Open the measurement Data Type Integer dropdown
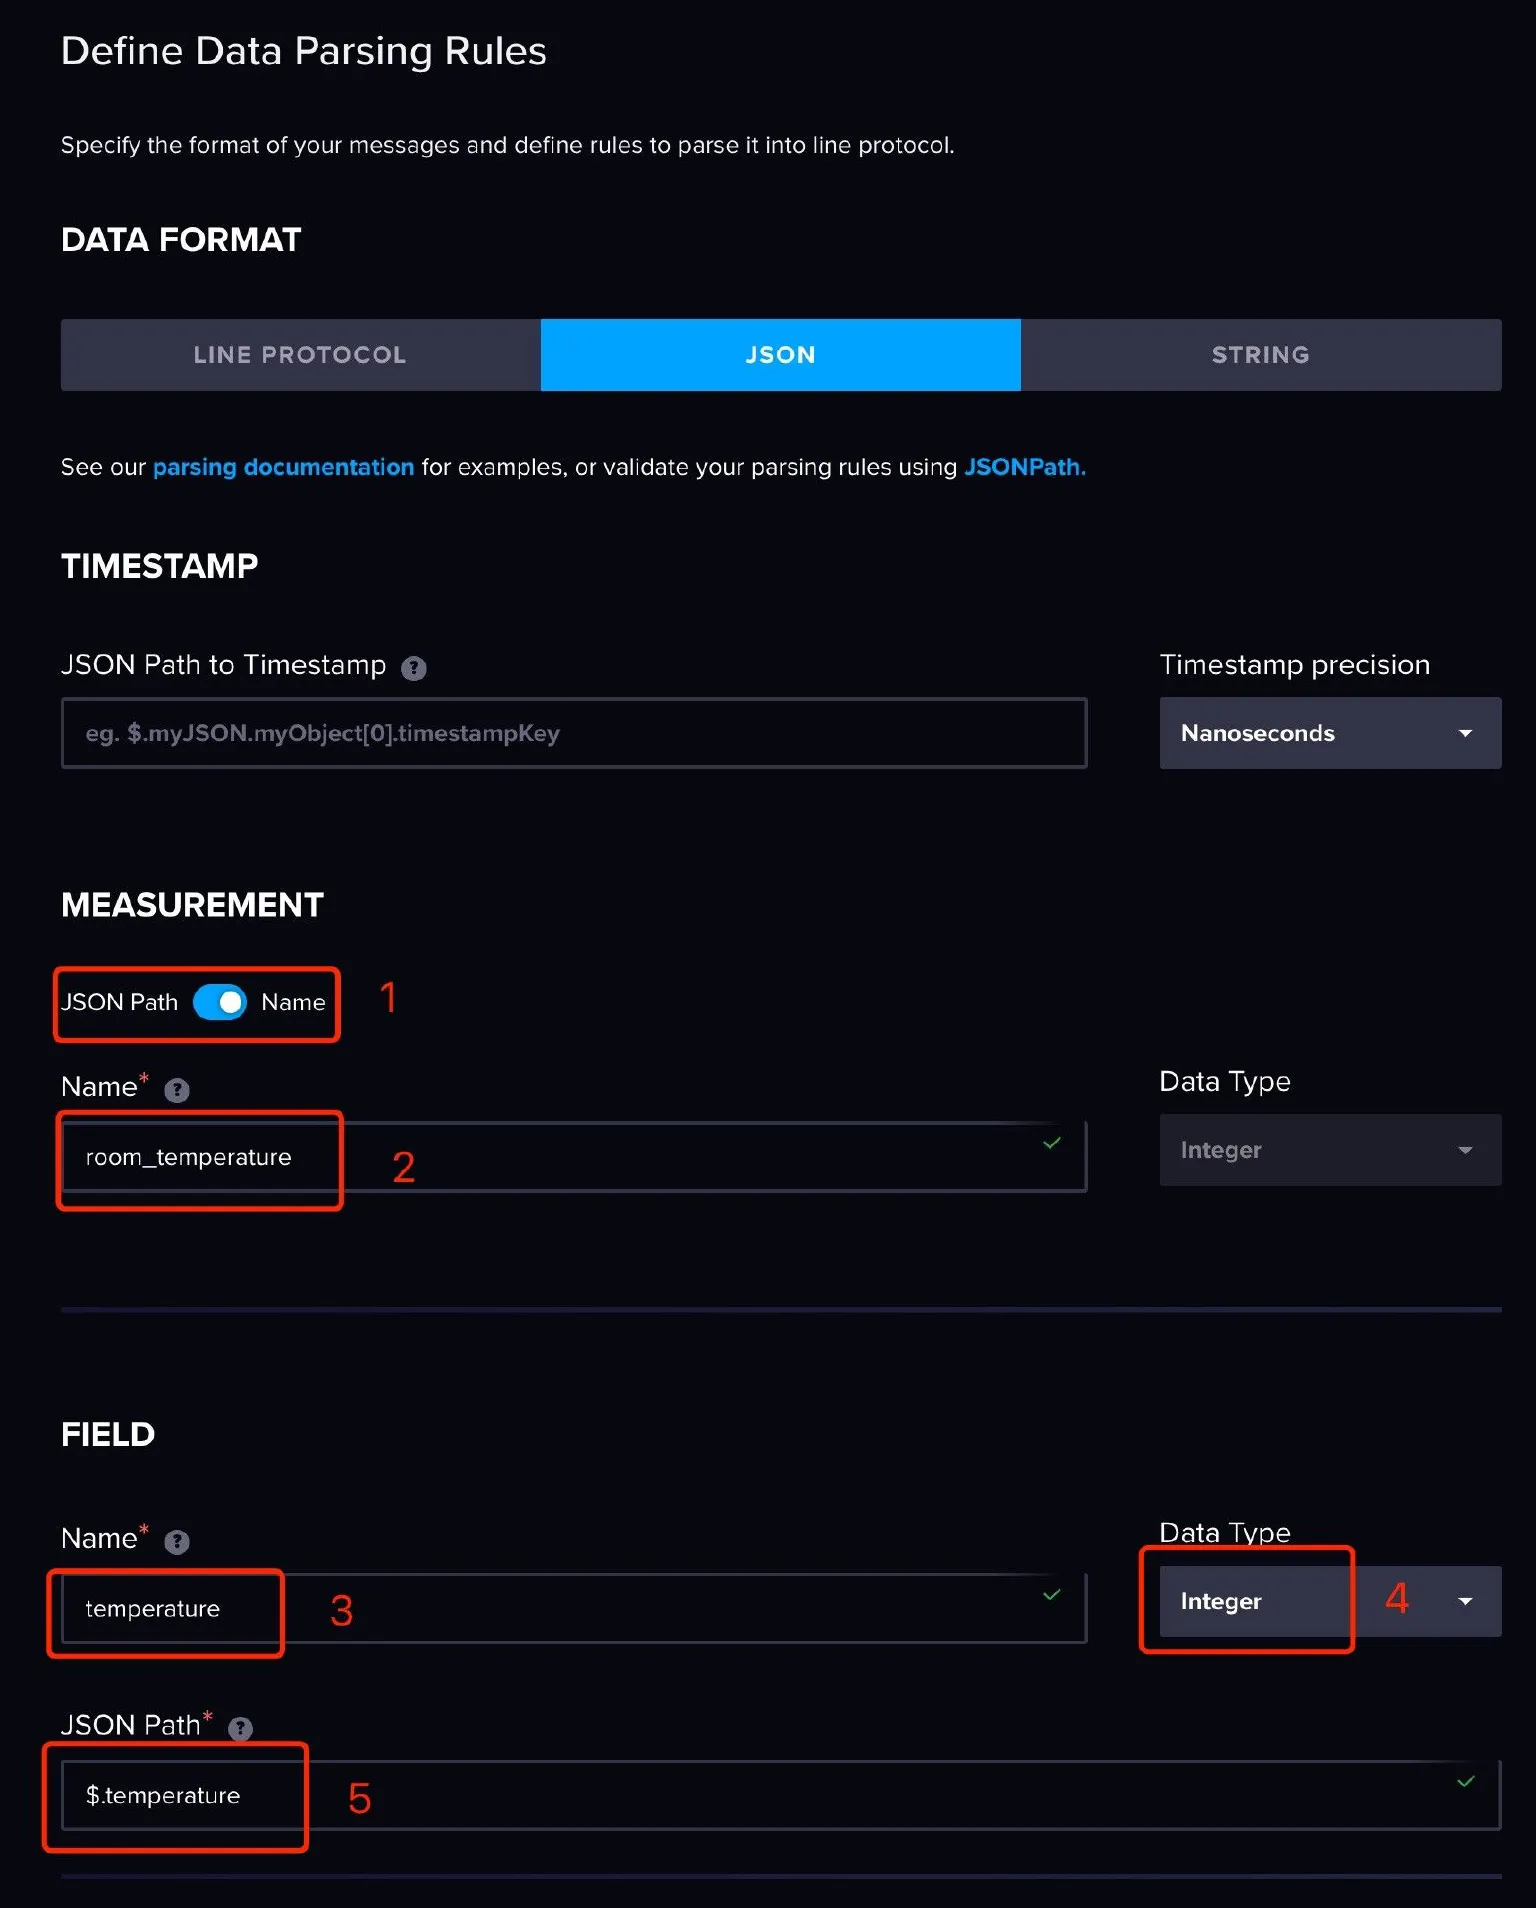This screenshot has width=1536, height=1908. tap(1329, 1150)
